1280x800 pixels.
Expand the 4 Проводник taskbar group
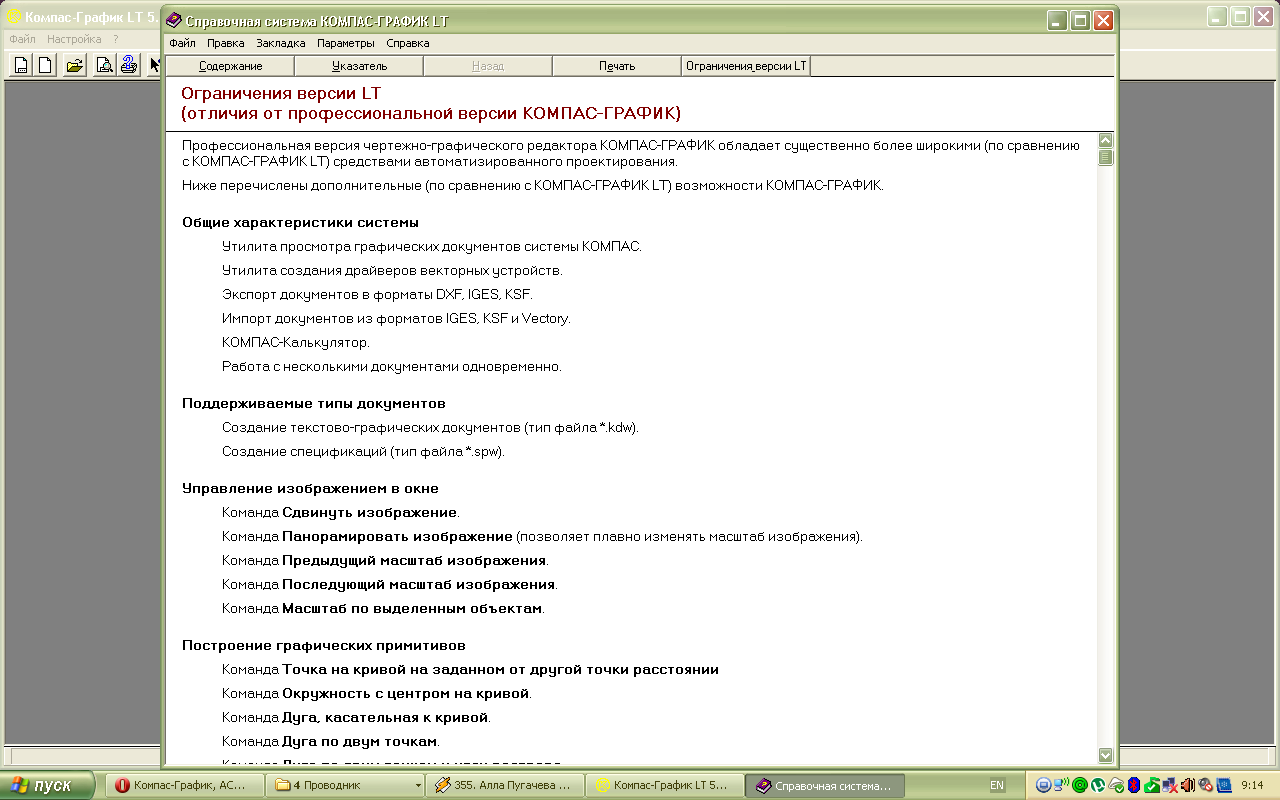coord(347,786)
